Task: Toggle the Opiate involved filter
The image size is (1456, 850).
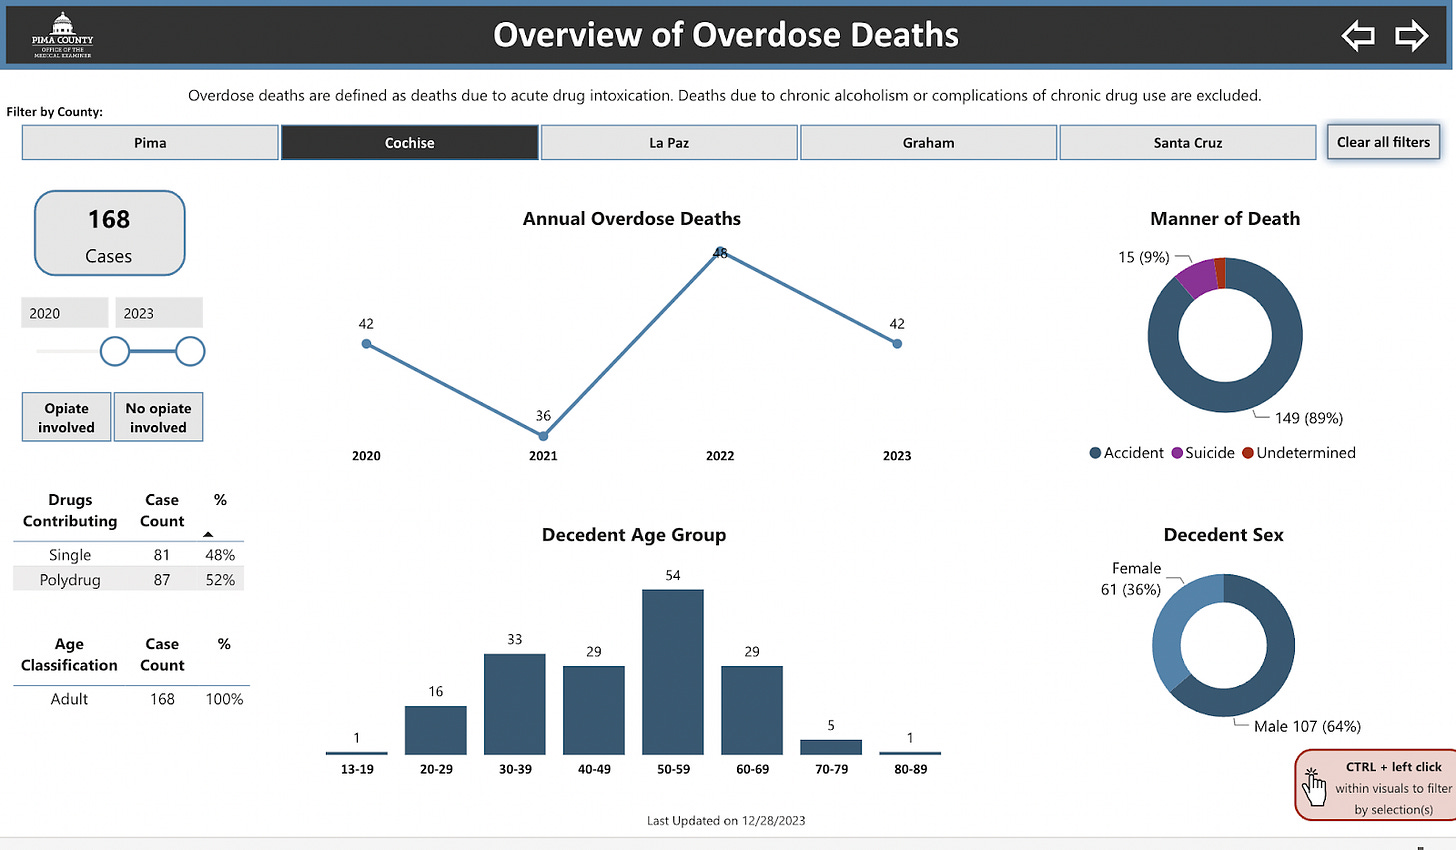Action: pyautogui.click(x=67, y=417)
